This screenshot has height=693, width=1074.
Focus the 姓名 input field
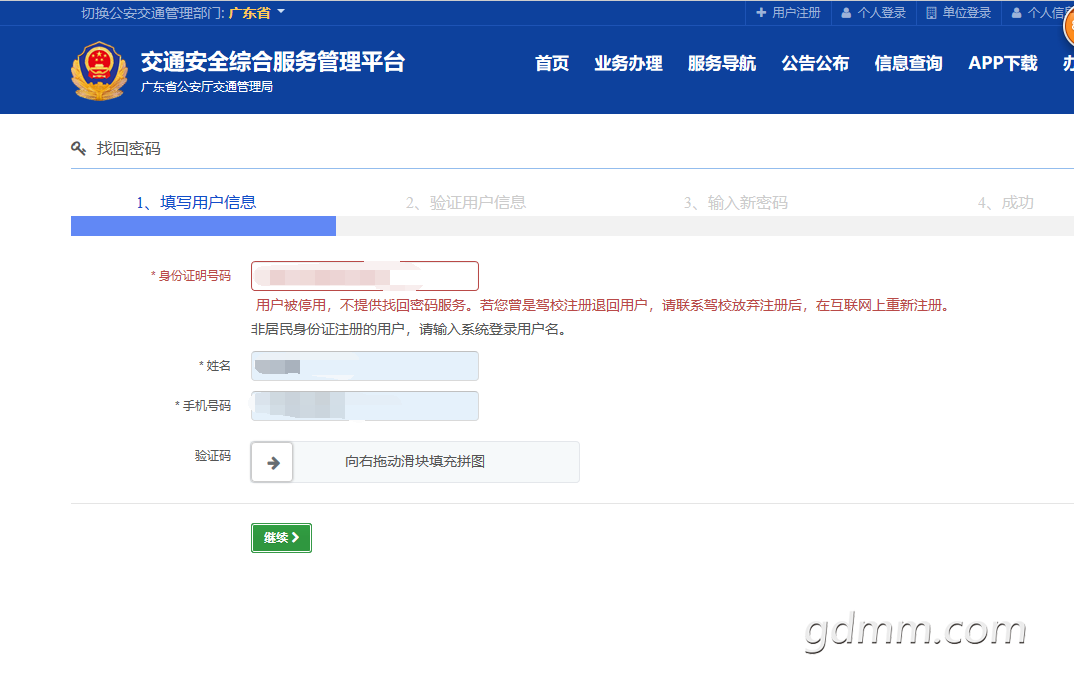coord(364,366)
